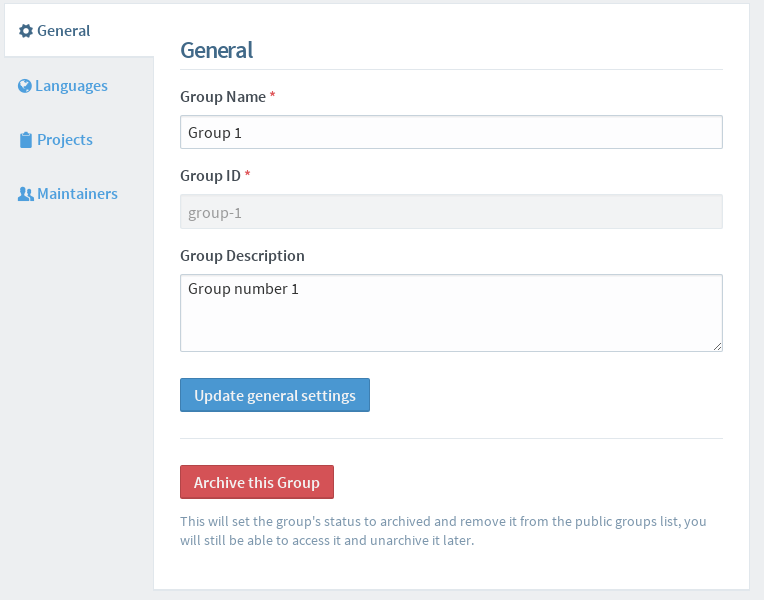Viewport: 764px width, 600px height.
Task: Click the red Archive this Group button
Action: click(x=257, y=482)
